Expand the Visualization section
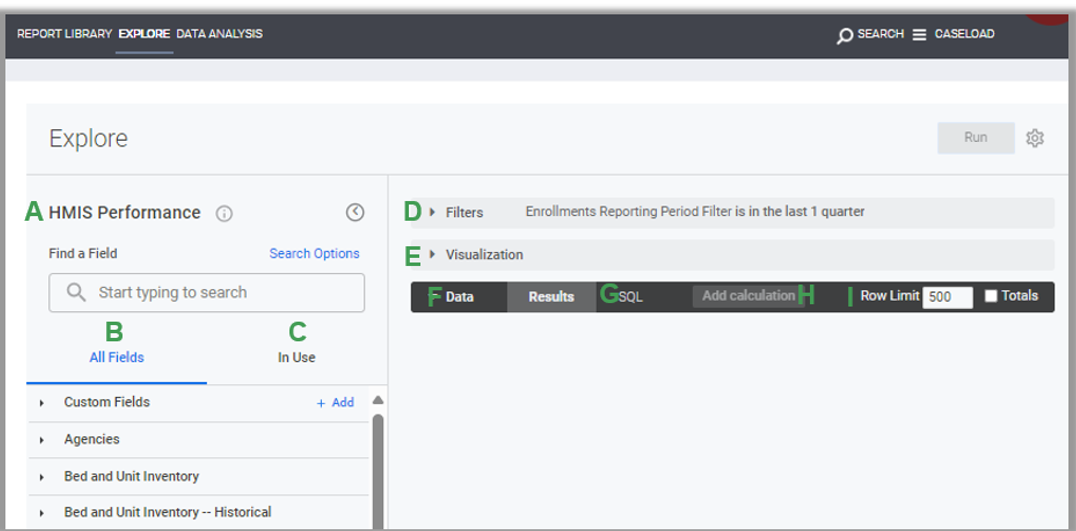Screen dimensions: 1076x531 [x=432, y=255]
